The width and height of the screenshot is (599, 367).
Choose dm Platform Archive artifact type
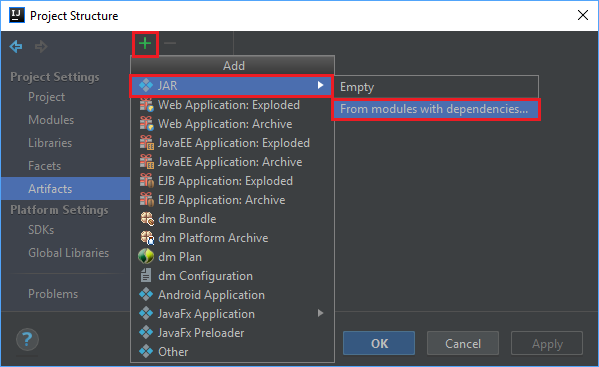(232, 238)
